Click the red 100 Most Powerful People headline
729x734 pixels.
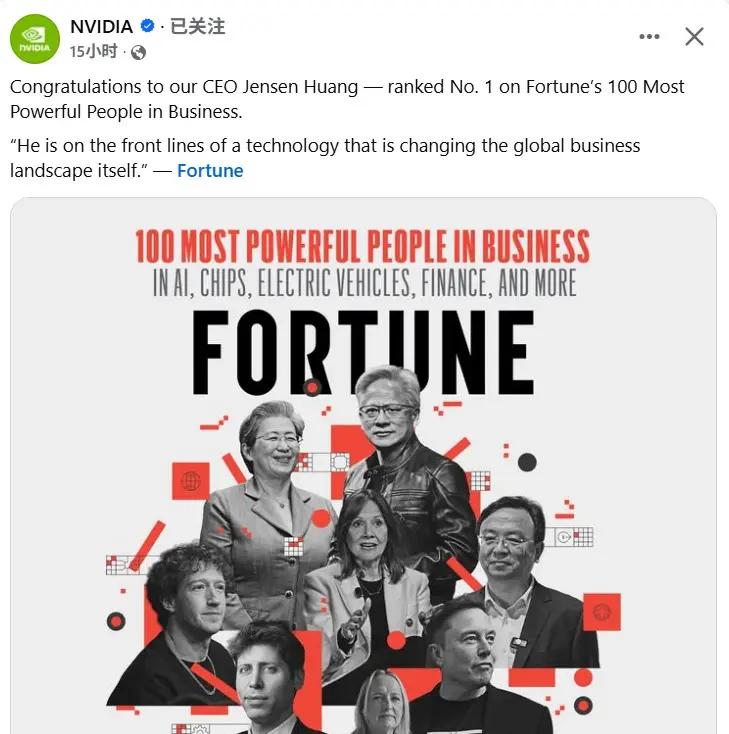click(x=363, y=246)
